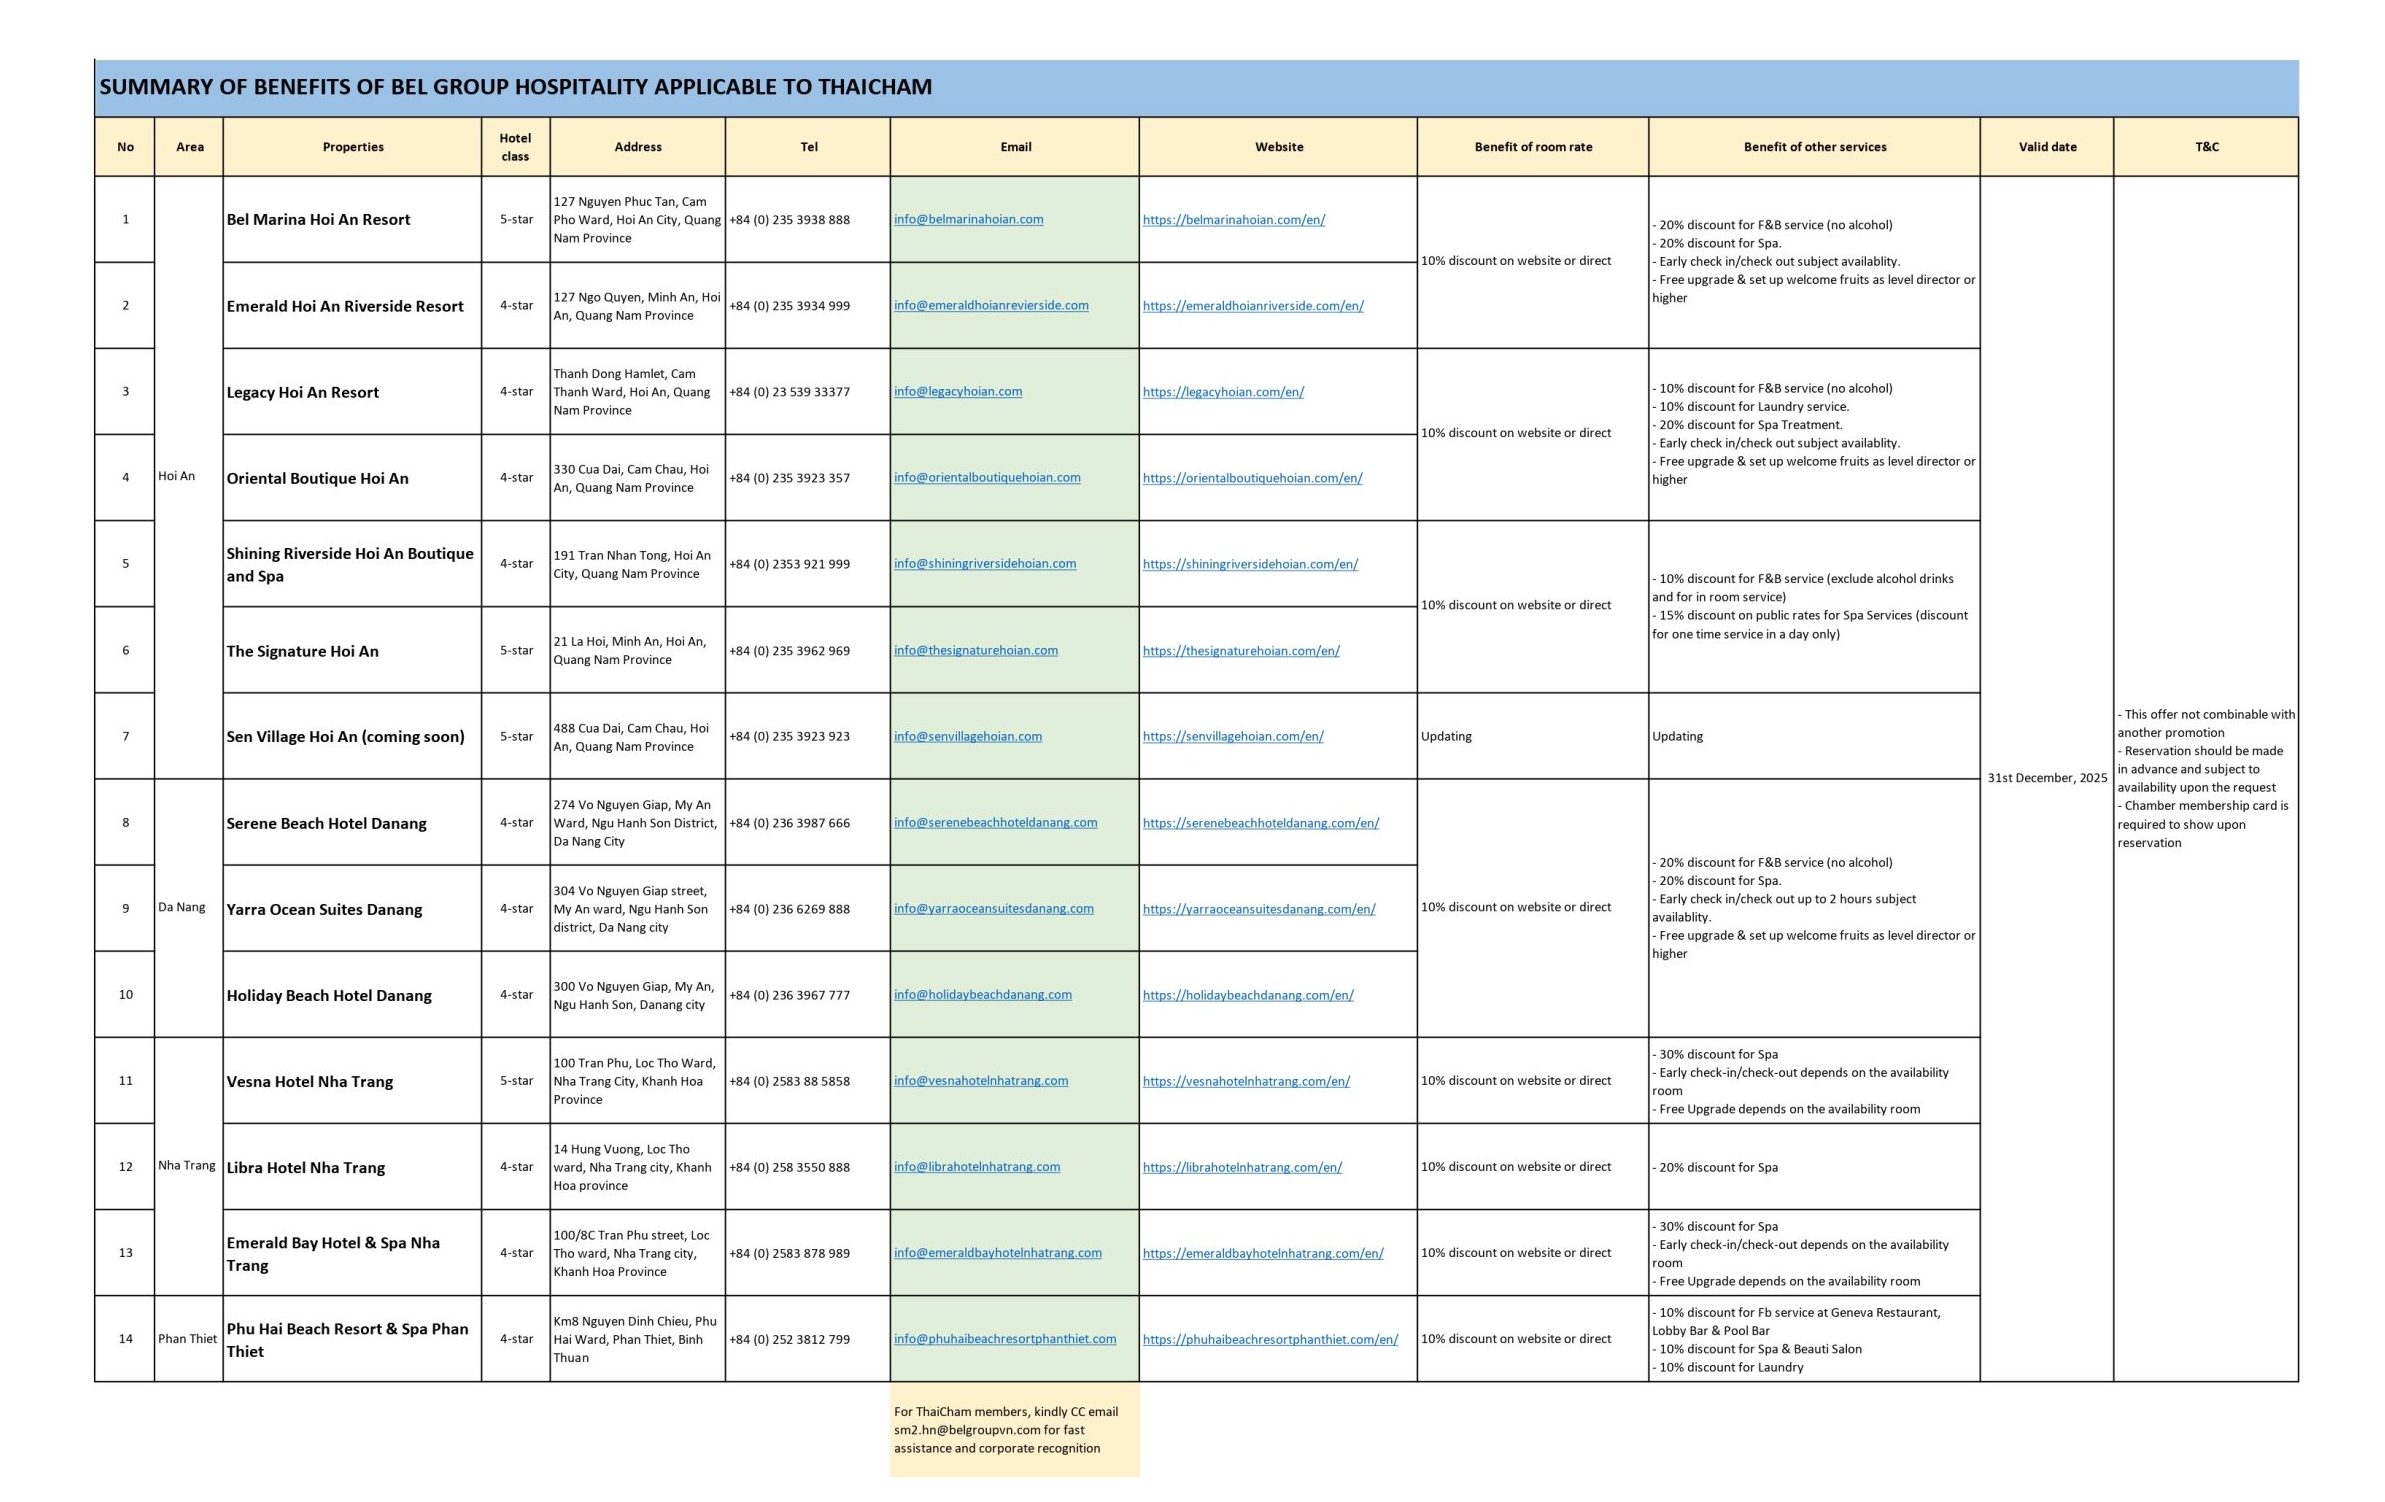This screenshot has width=2385, height=1502.
Task: Visit https://vesnahotelnhatrang.com/en/ website link
Action: tap(1246, 1081)
